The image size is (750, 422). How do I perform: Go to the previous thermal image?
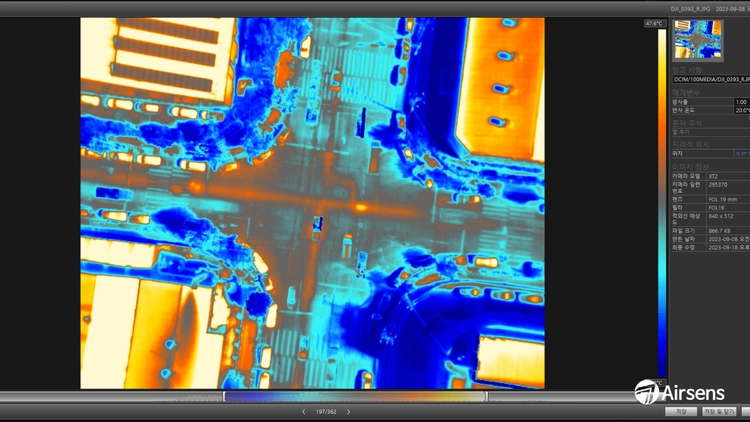(303, 411)
